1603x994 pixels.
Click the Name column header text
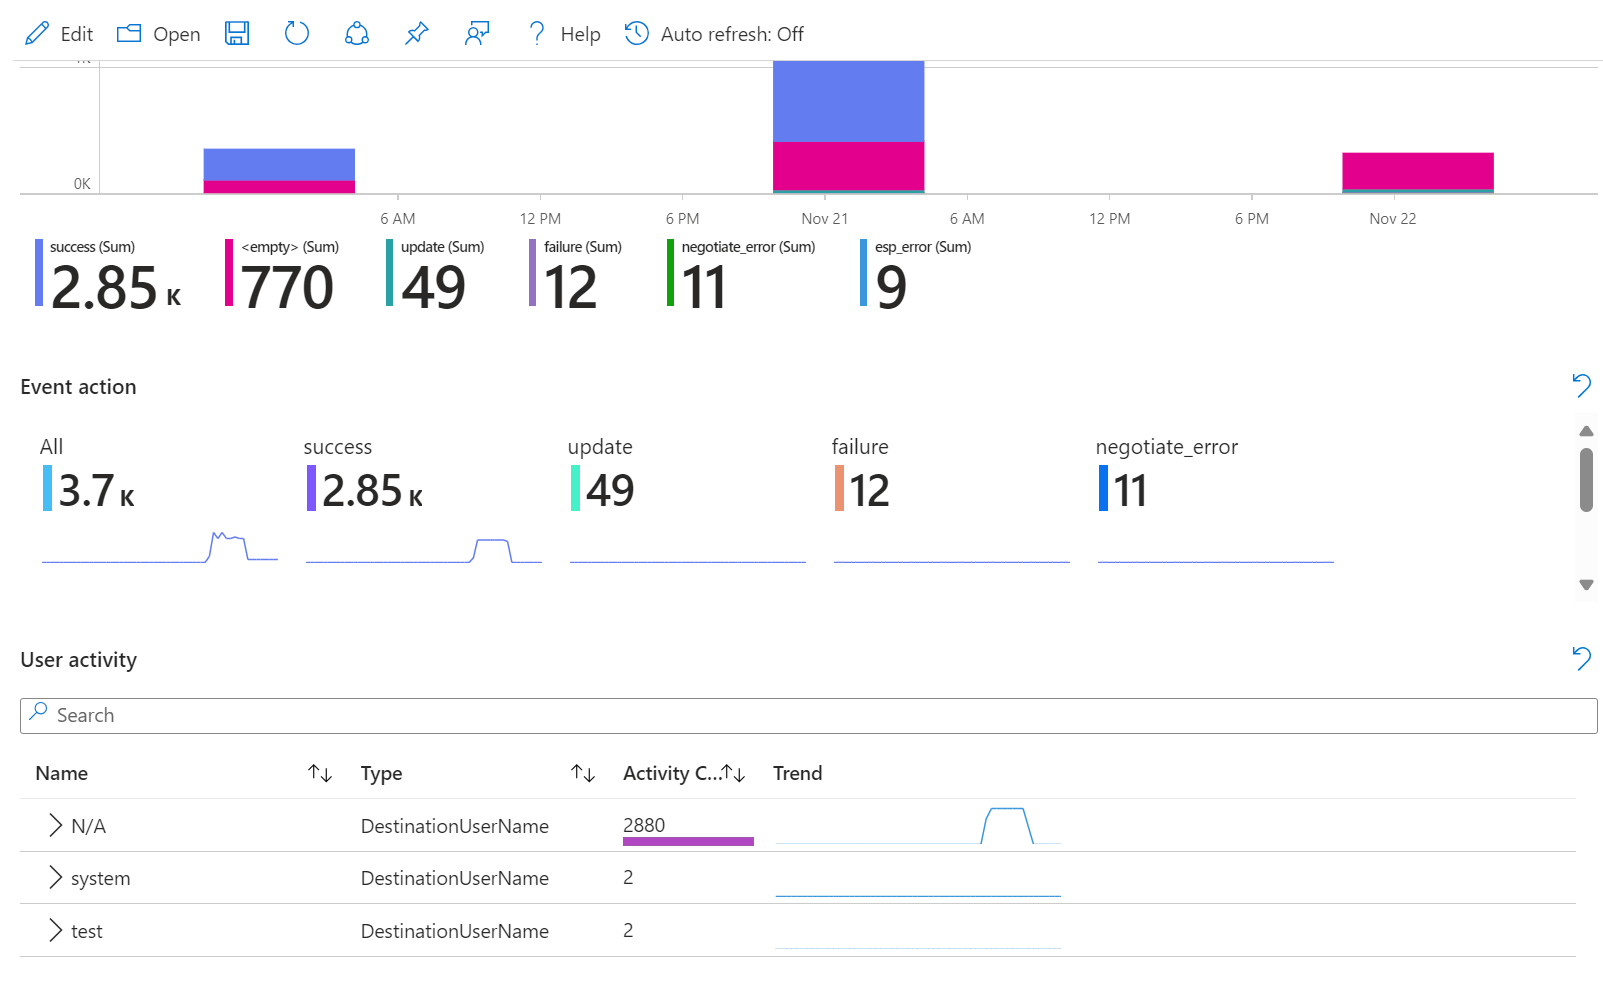61,773
